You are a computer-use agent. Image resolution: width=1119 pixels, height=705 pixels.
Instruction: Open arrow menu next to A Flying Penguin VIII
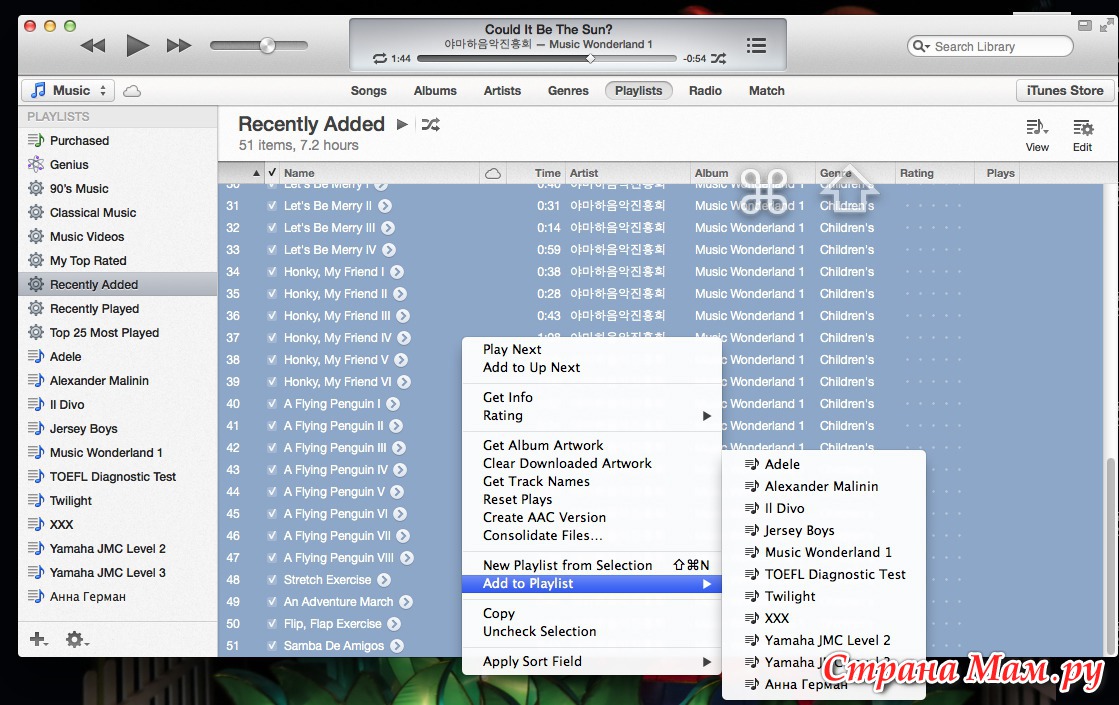point(407,558)
